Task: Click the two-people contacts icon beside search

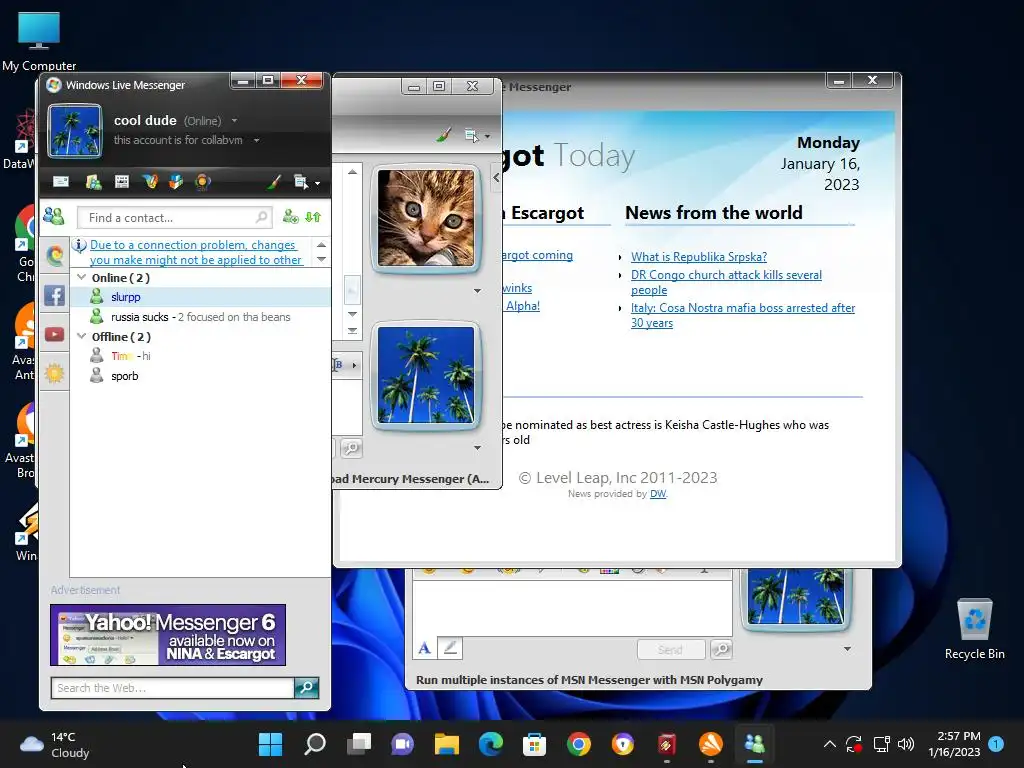Action: click(x=54, y=216)
